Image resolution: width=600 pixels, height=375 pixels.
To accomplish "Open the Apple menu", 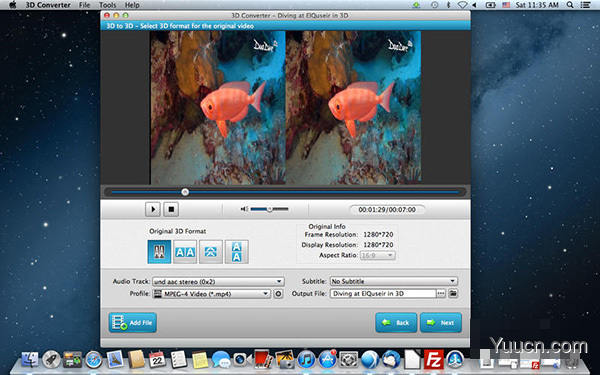I will [x=13, y=5].
